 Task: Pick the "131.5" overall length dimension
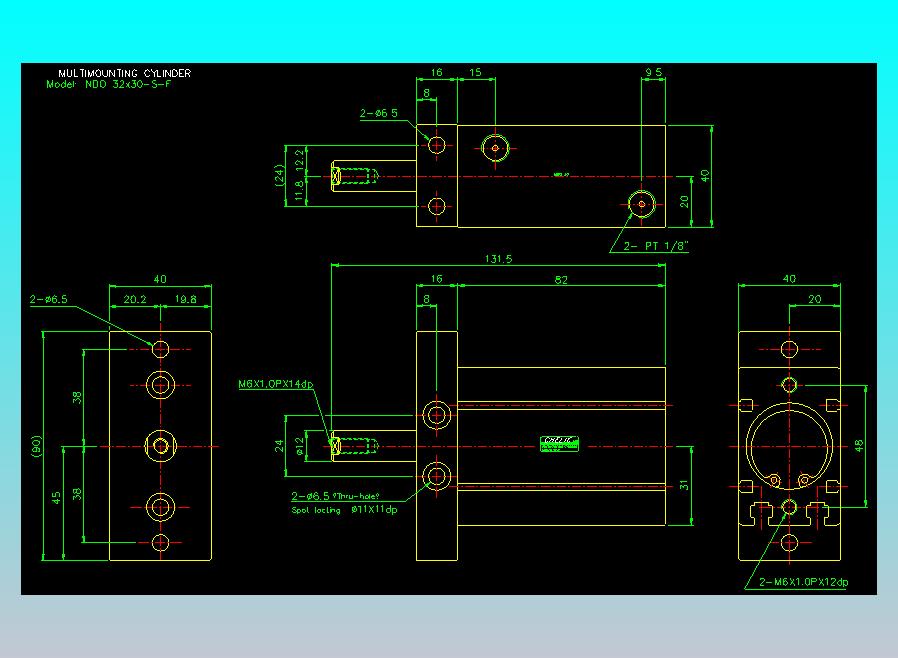click(498, 259)
